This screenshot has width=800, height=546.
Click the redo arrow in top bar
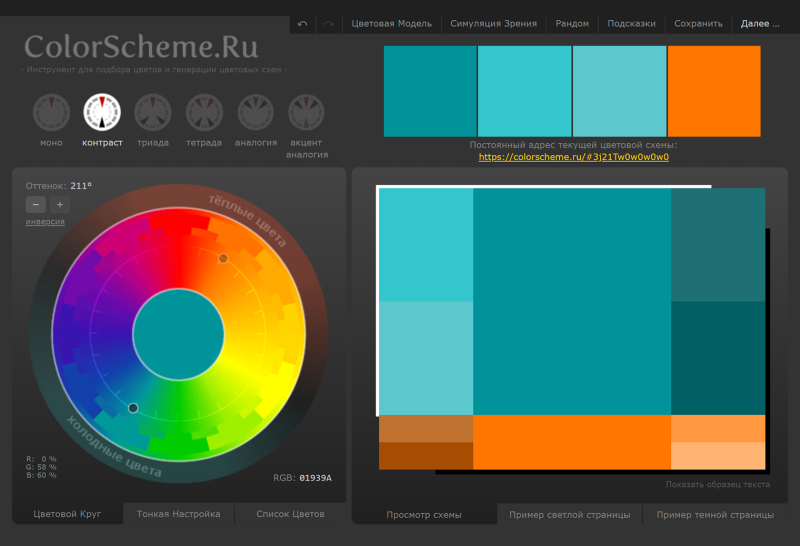tap(329, 23)
